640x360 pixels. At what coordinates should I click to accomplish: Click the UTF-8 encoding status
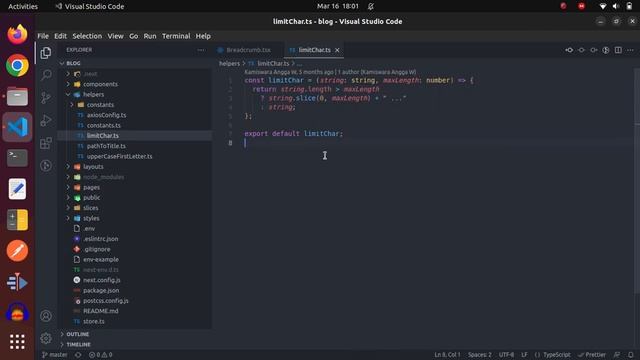point(506,355)
